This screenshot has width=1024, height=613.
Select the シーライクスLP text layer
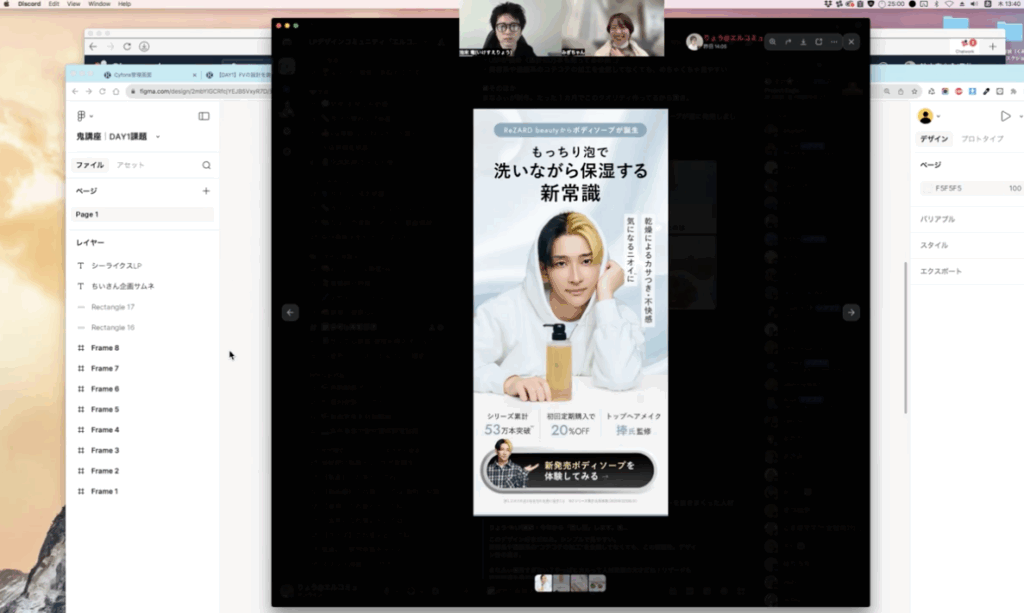[x=116, y=266]
